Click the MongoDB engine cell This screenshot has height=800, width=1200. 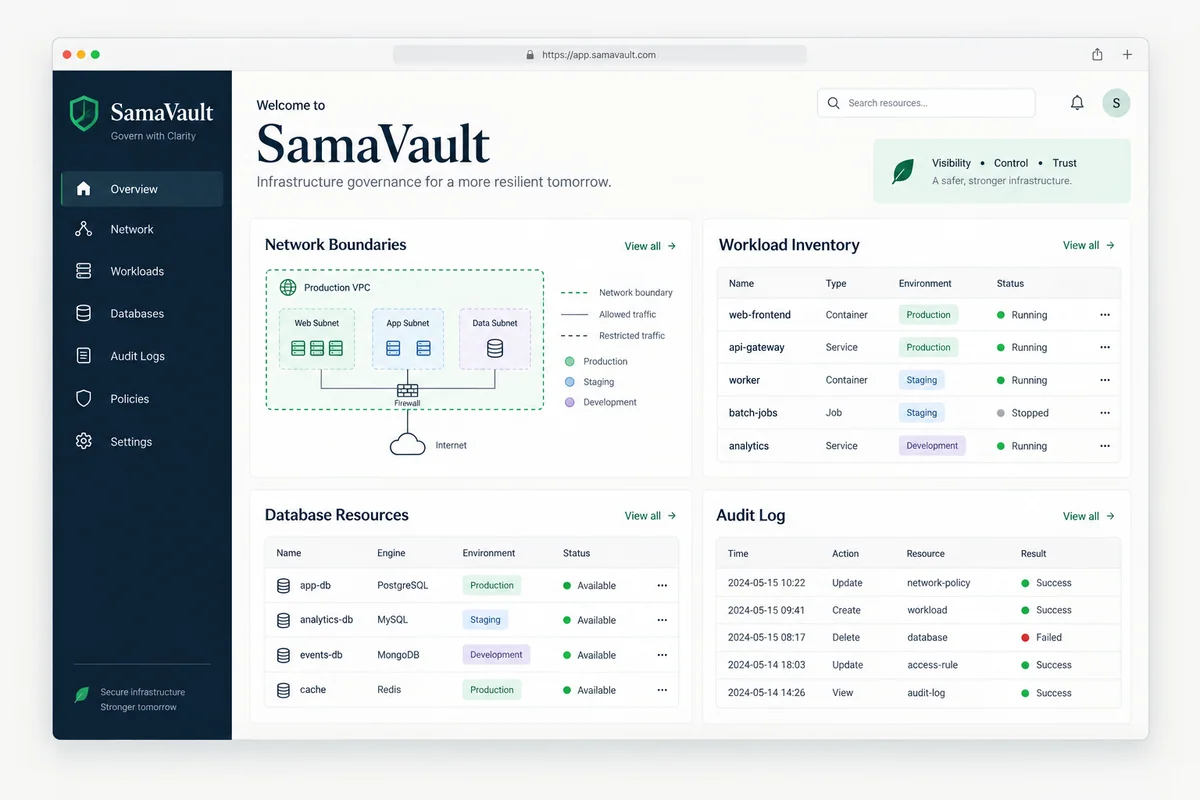tap(398, 655)
